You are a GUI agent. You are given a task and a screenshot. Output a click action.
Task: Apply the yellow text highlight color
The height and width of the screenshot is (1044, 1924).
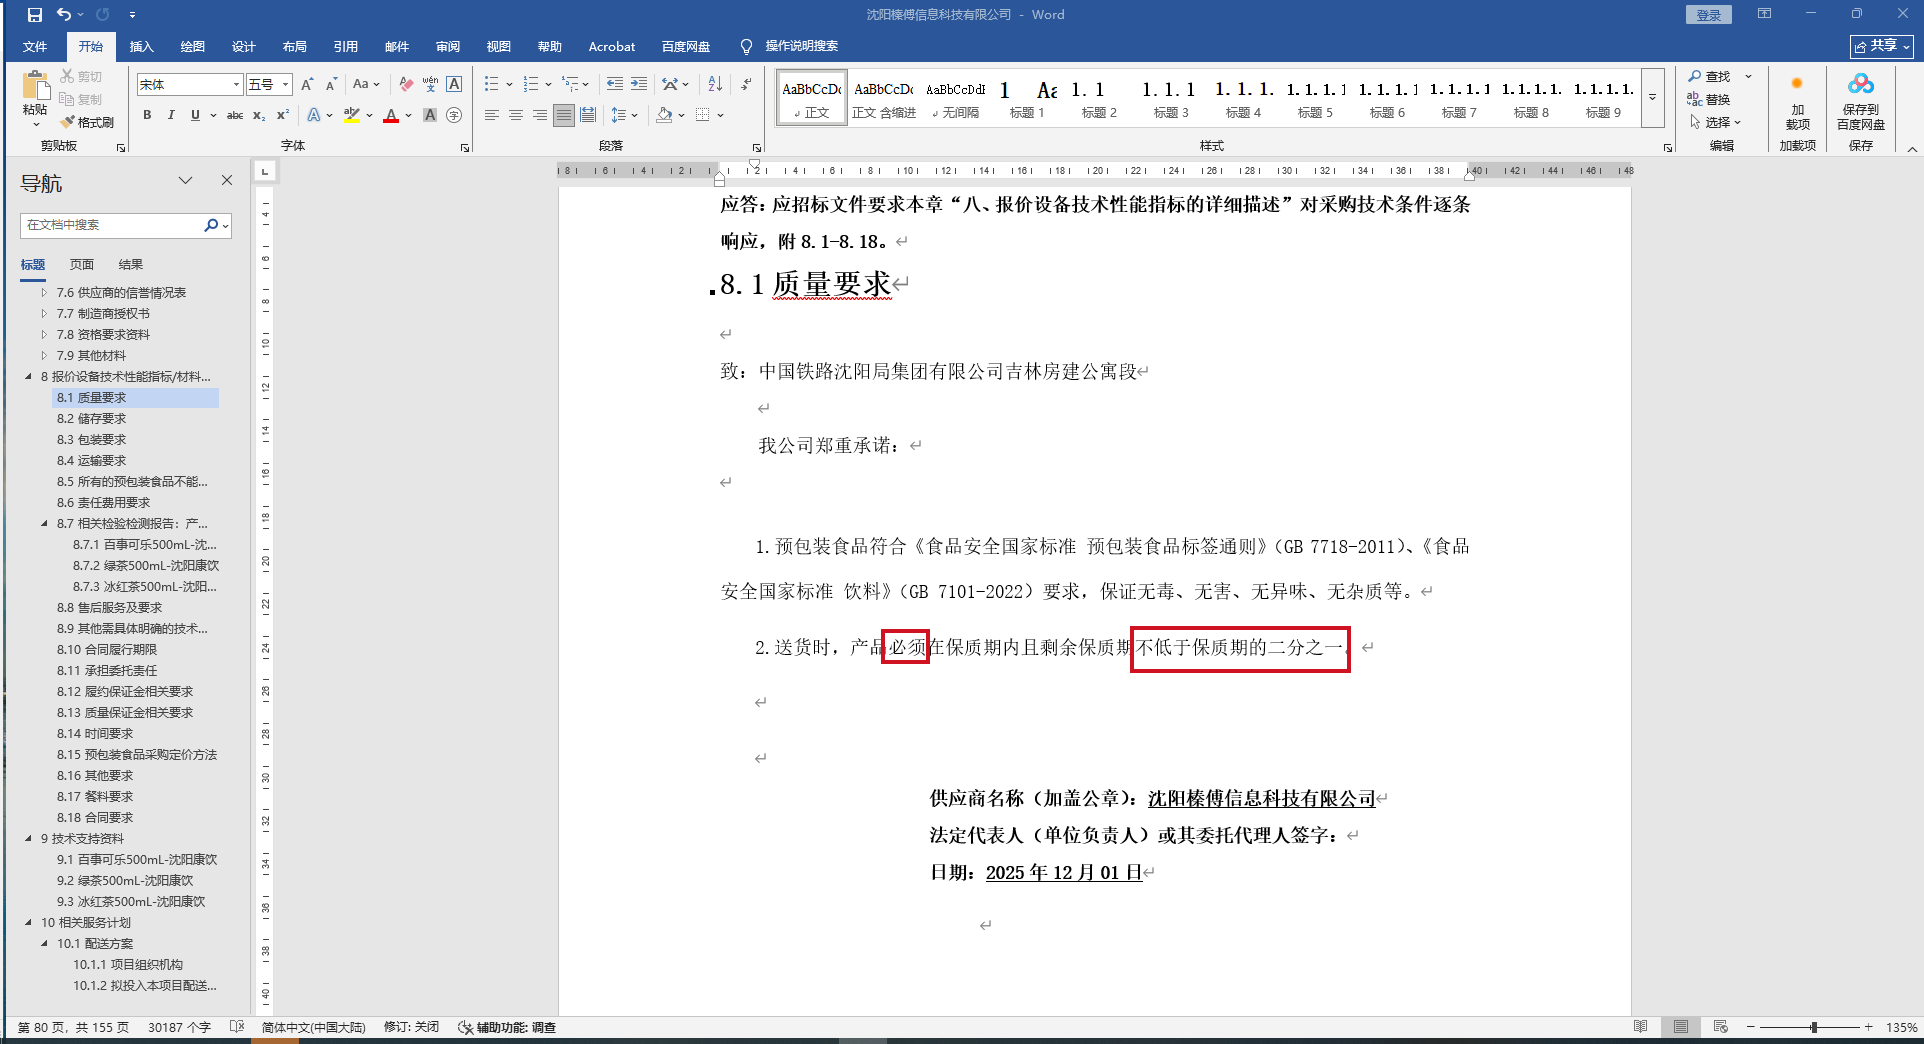click(x=351, y=115)
